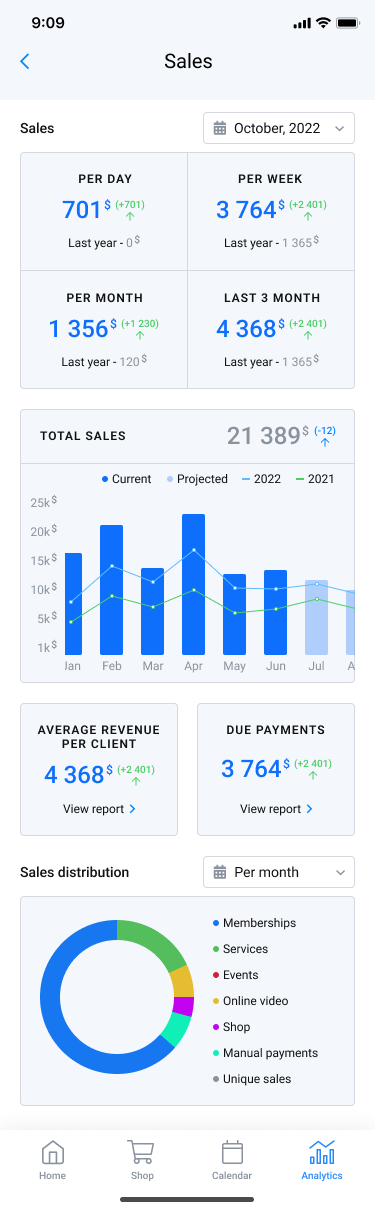Go back using the header arrow

click(25, 61)
